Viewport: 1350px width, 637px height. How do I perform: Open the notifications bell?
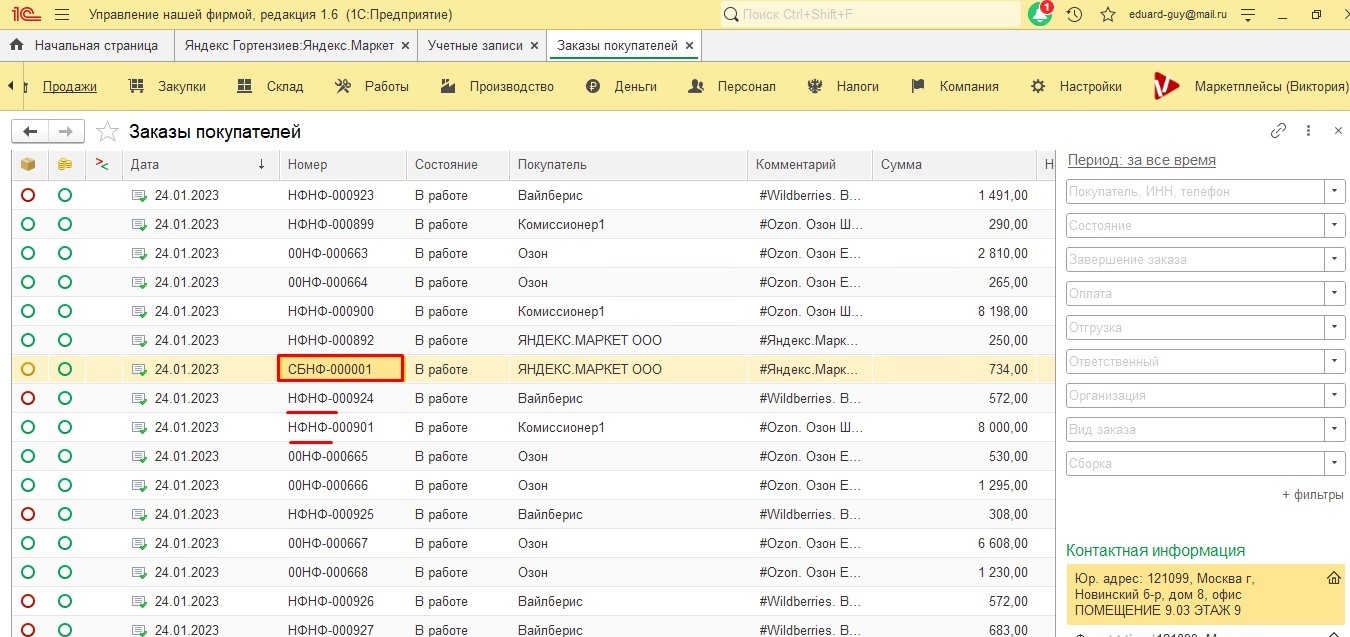[x=1040, y=15]
